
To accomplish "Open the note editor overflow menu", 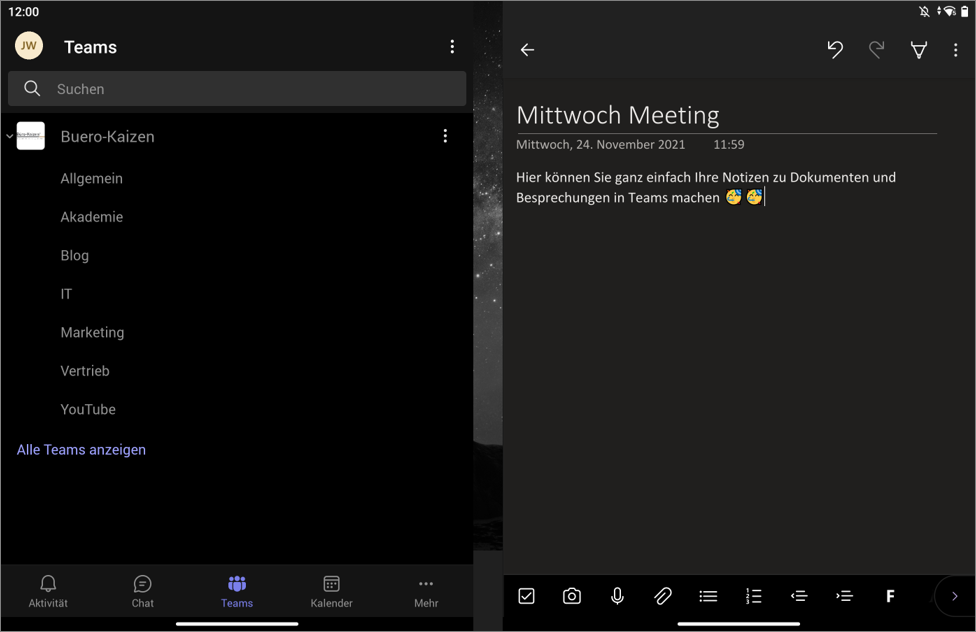I will point(955,50).
